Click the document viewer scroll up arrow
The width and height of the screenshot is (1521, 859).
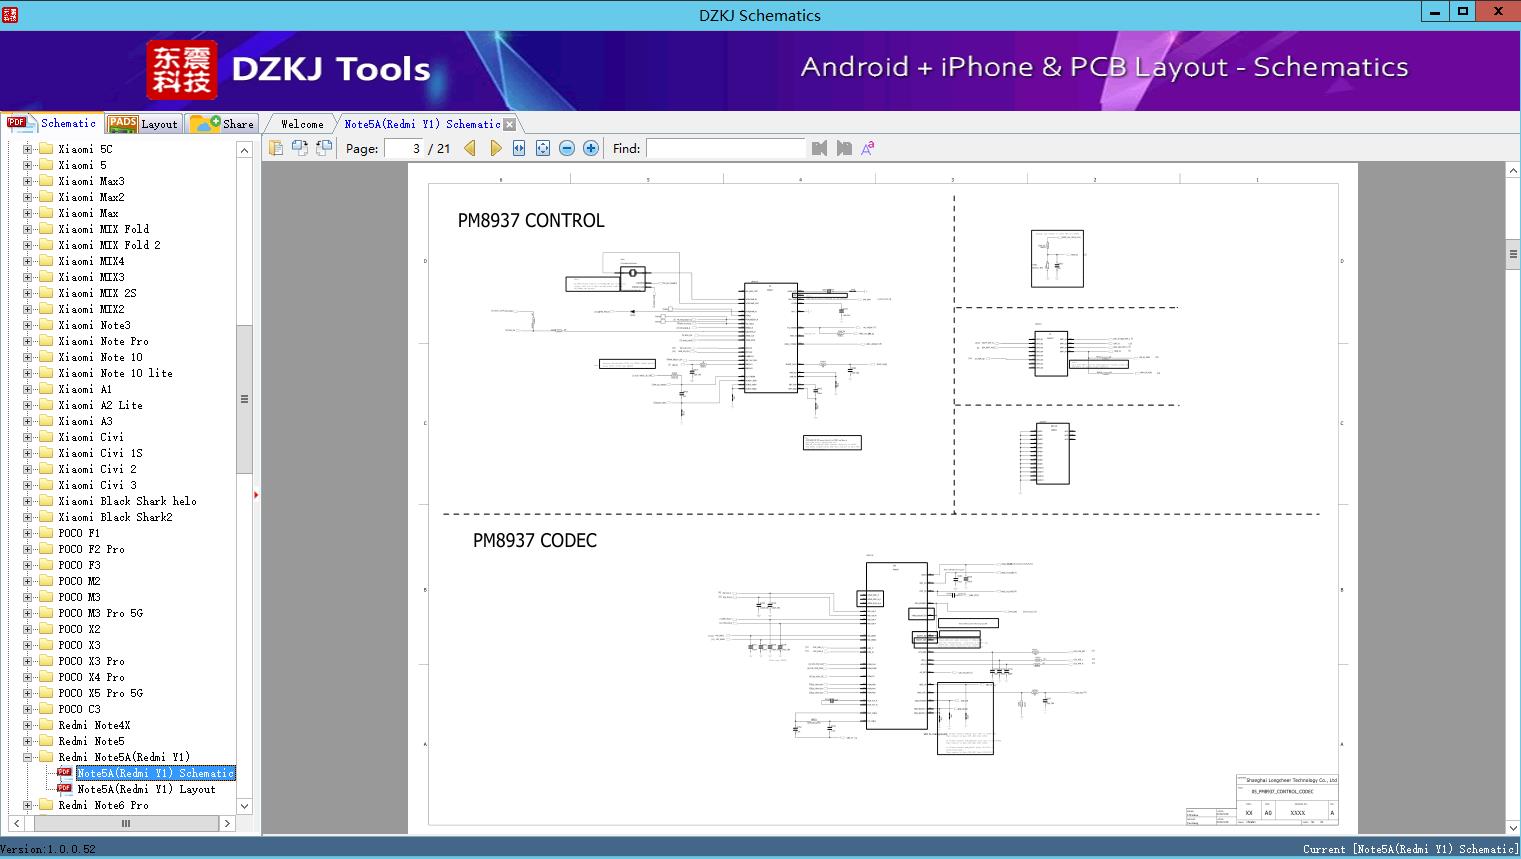(1513, 171)
